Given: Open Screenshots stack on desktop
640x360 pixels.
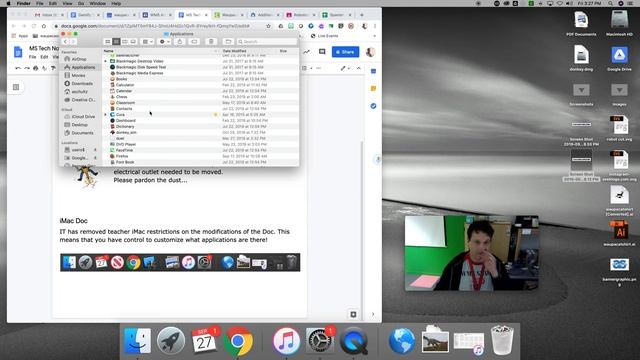Looking at the screenshot, I should [x=581, y=90].
